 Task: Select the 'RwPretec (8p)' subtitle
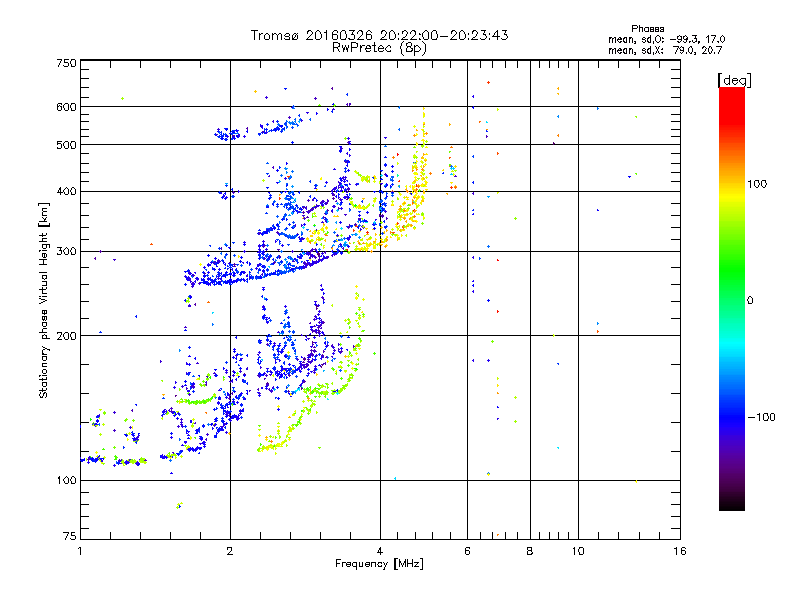coord(379,48)
